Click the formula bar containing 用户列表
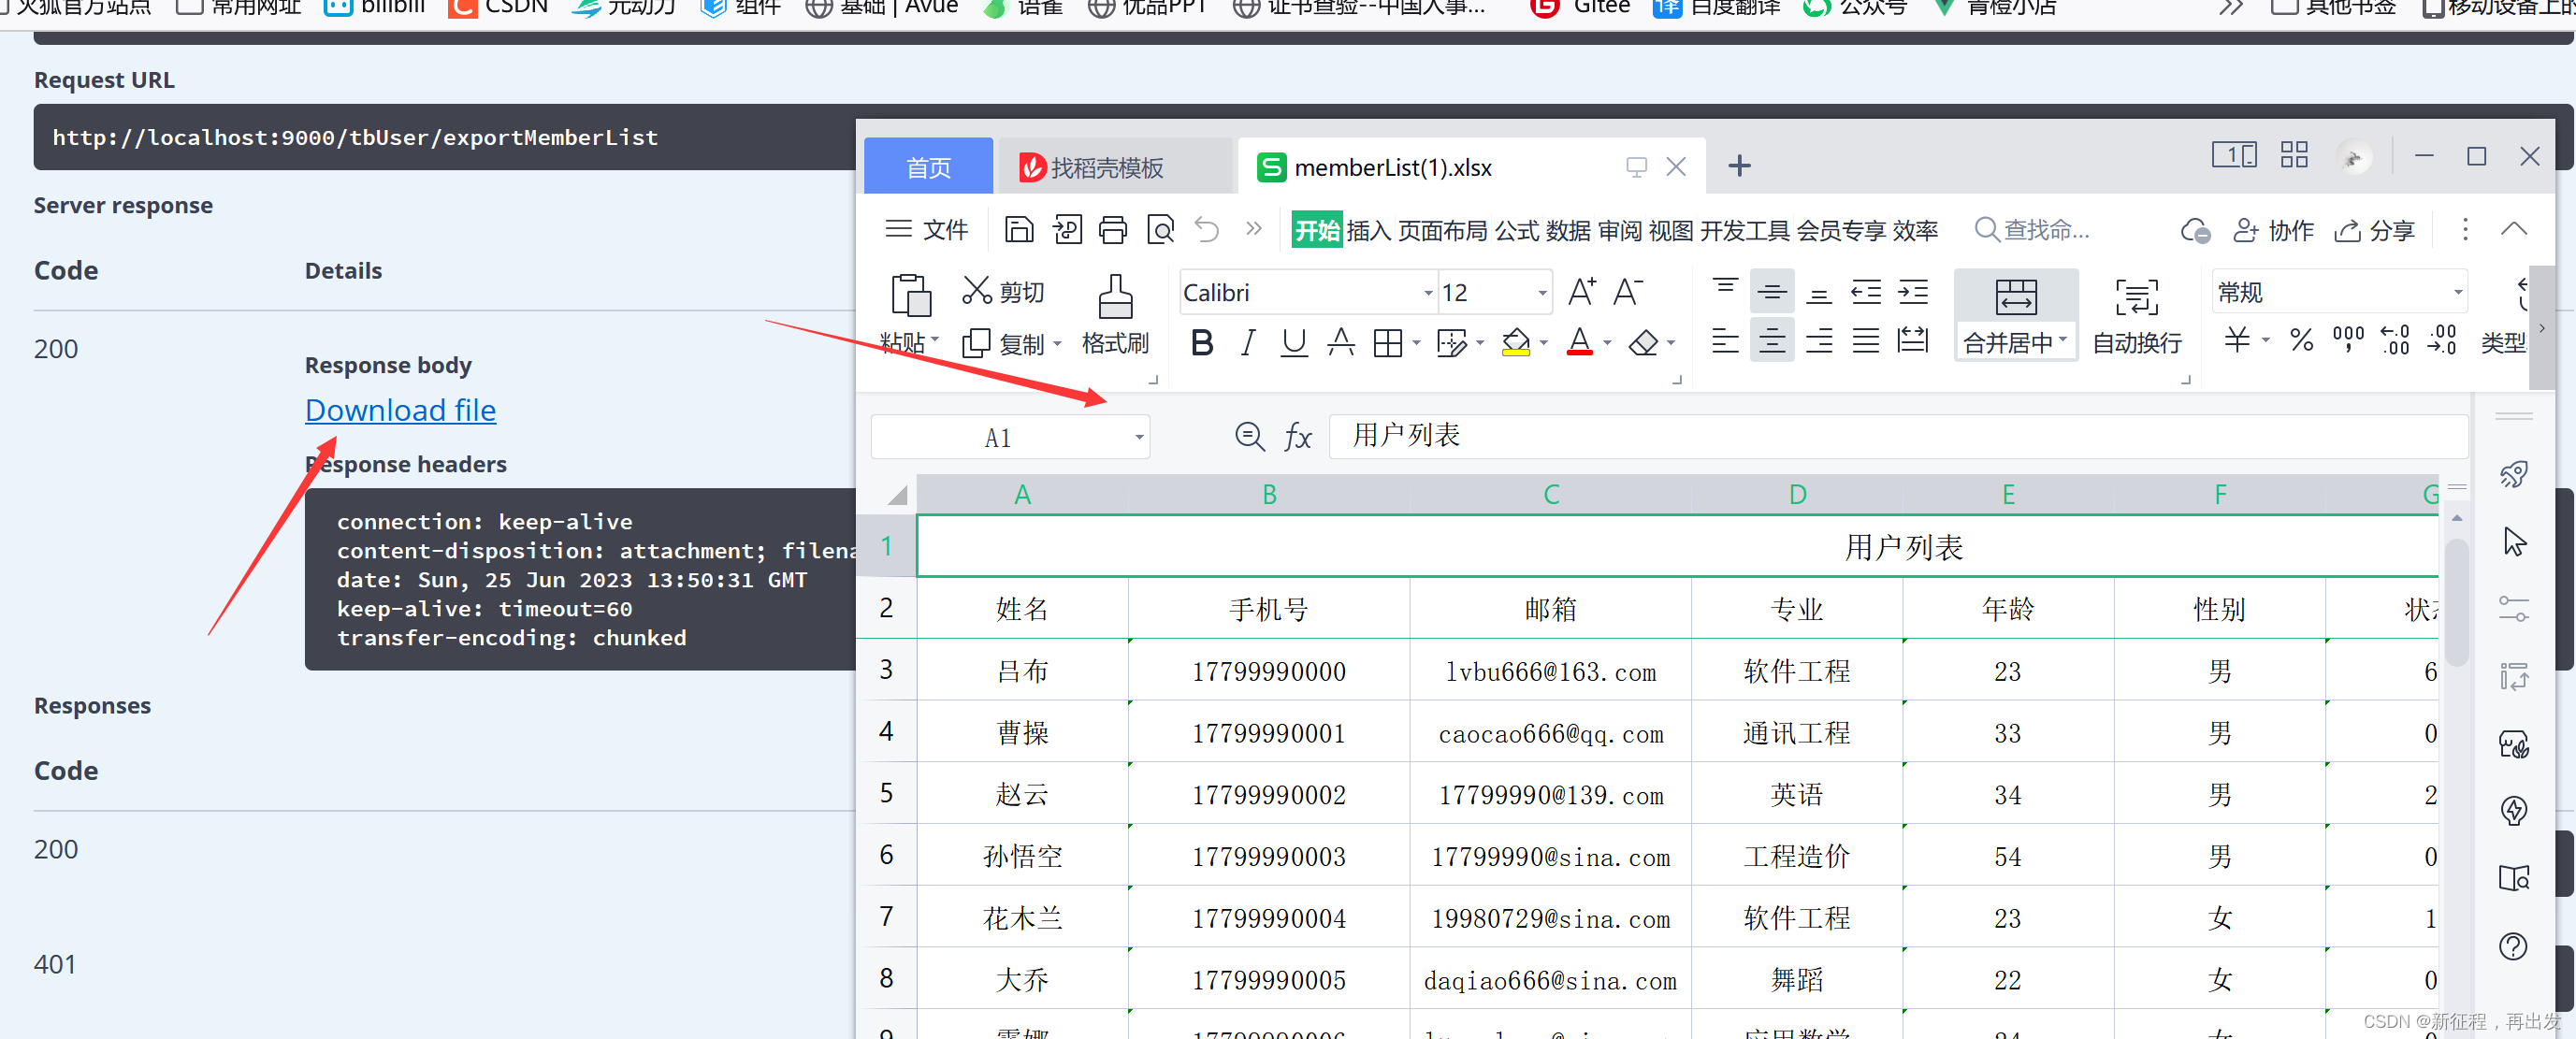 1896,436
